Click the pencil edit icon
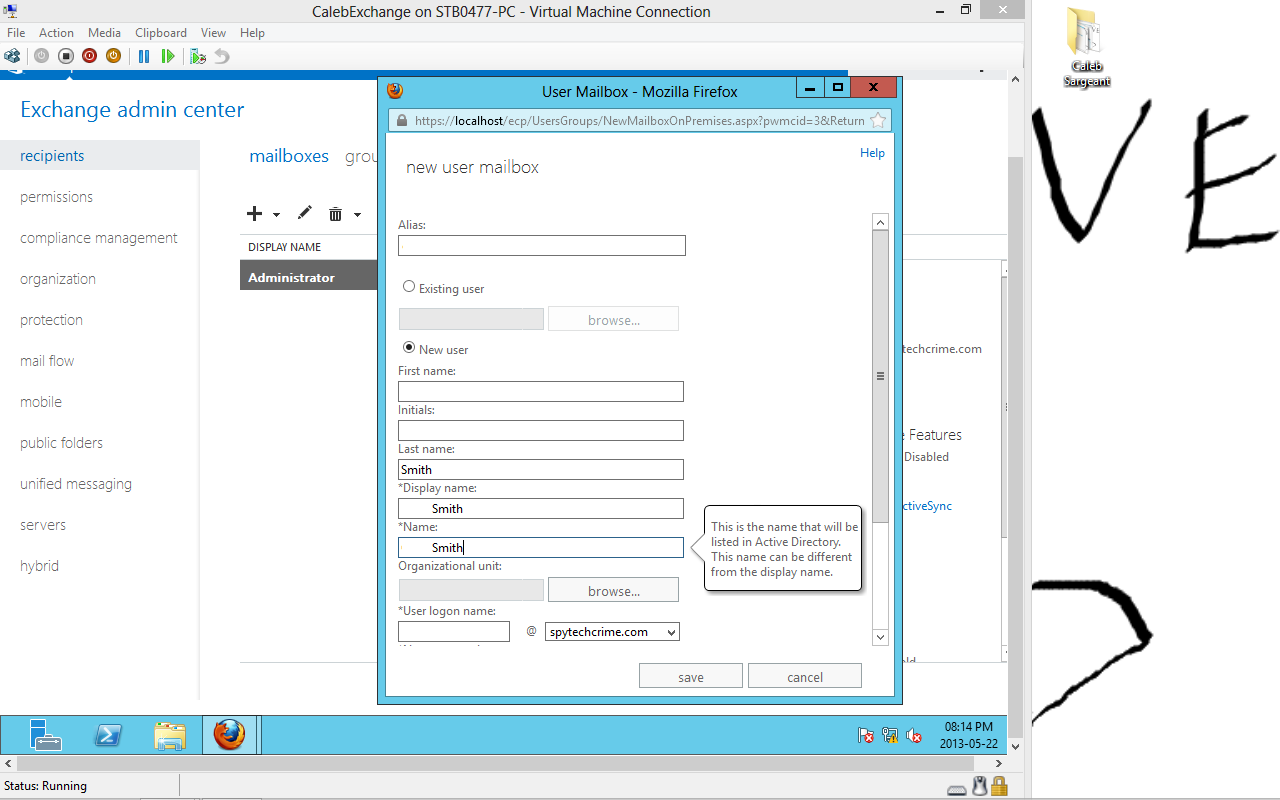The height and width of the screenshot is (800, 1280). coord(305,213)
